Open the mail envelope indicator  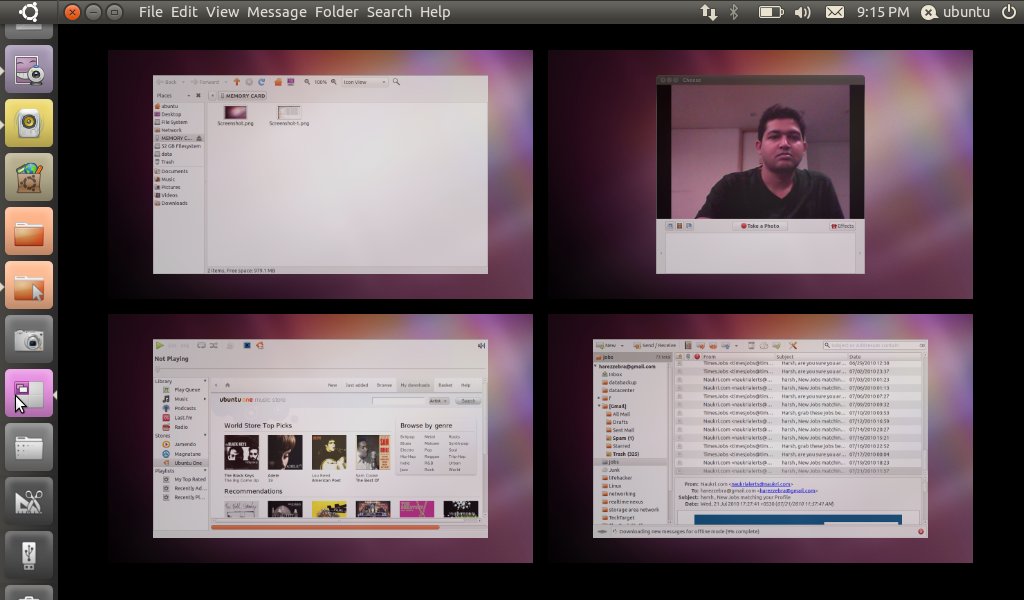coord(834,12)
